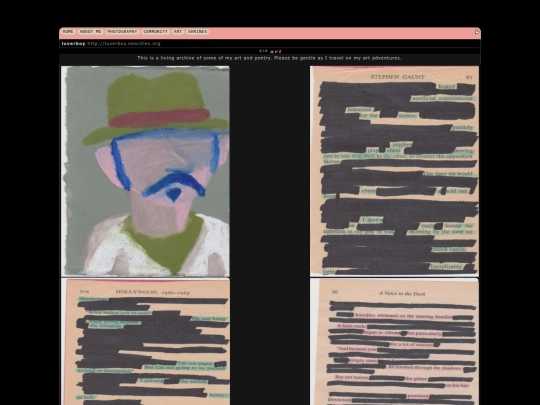Click the bold 'loverboy' site title
This screenshot has width=540, height=405.
pyautogui.click(x=73, y=43)
